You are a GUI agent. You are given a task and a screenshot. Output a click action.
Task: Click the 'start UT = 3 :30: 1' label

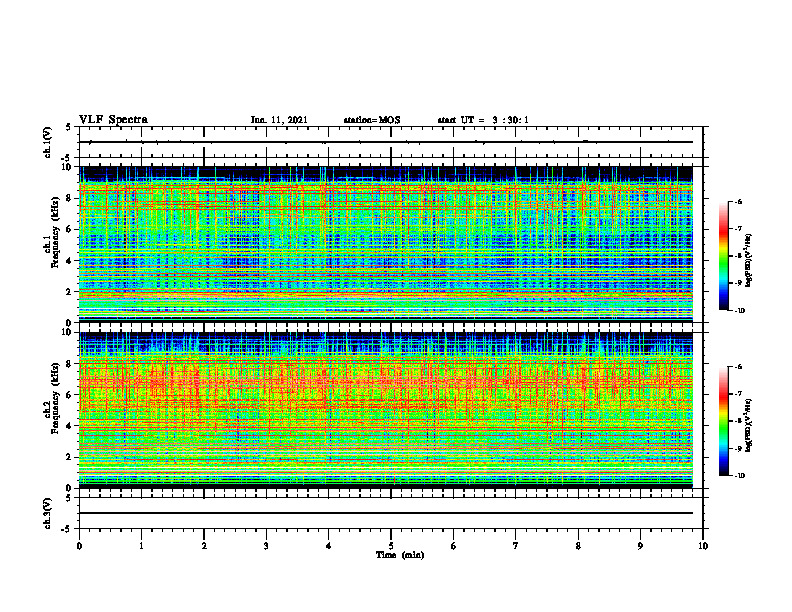[483, 120]
